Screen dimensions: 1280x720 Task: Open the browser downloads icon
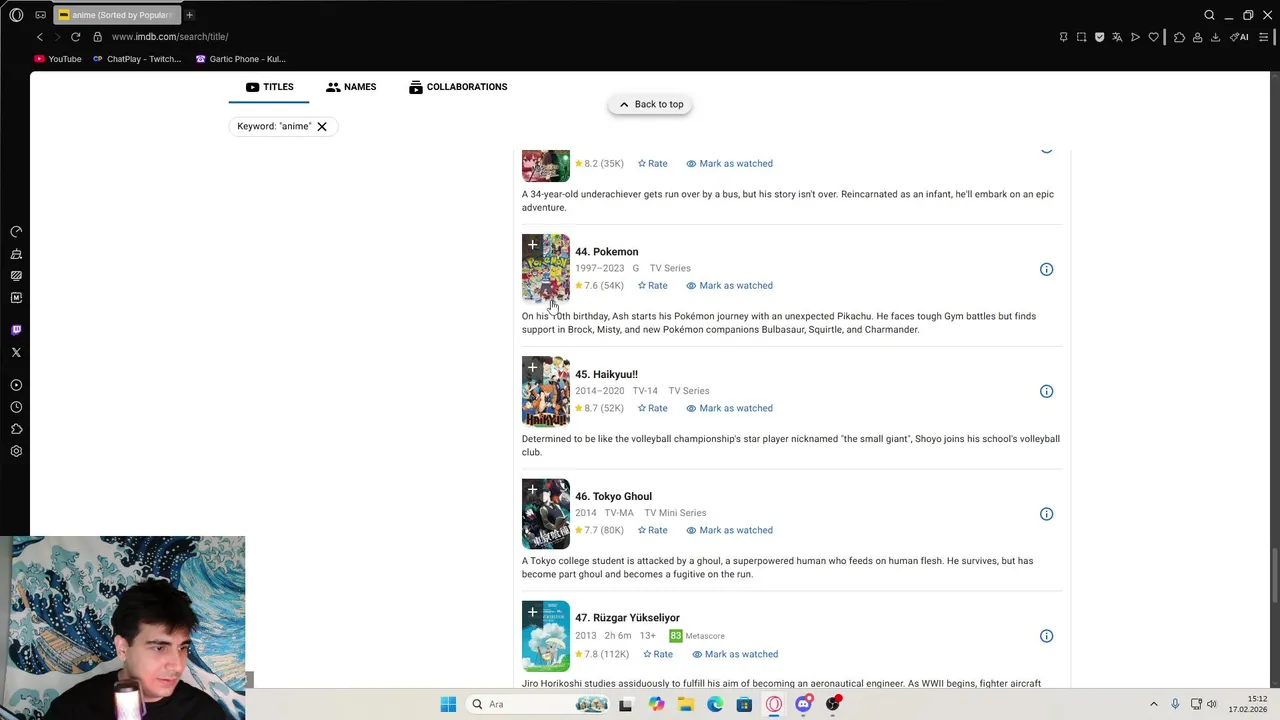pos(1215,37)
